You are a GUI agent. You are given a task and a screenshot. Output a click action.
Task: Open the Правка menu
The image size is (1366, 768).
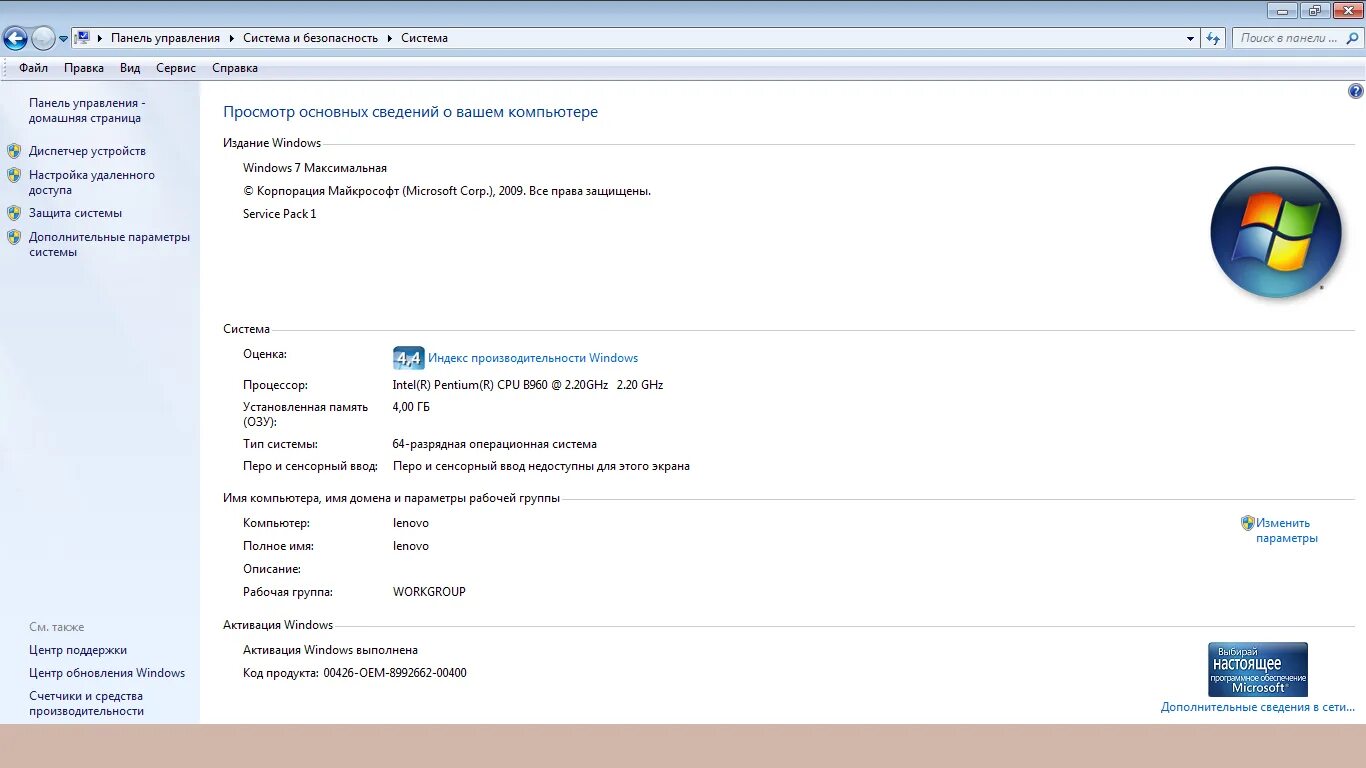tap(84, 68)
